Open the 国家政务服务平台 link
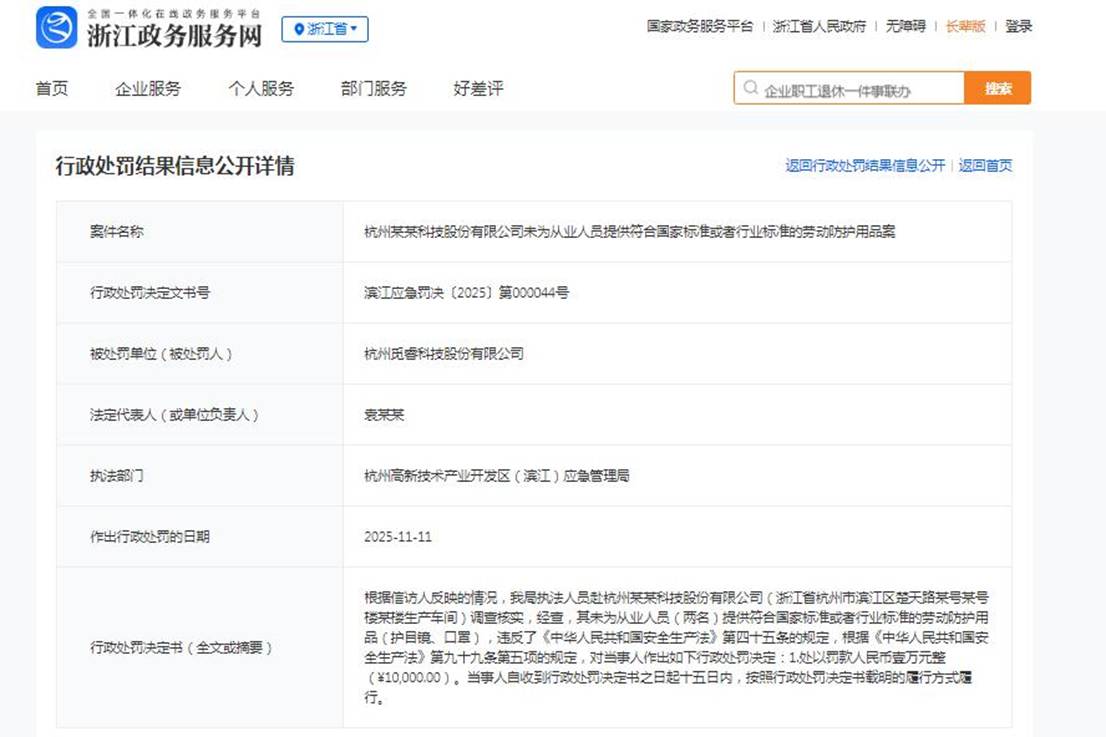 [699, 27]
